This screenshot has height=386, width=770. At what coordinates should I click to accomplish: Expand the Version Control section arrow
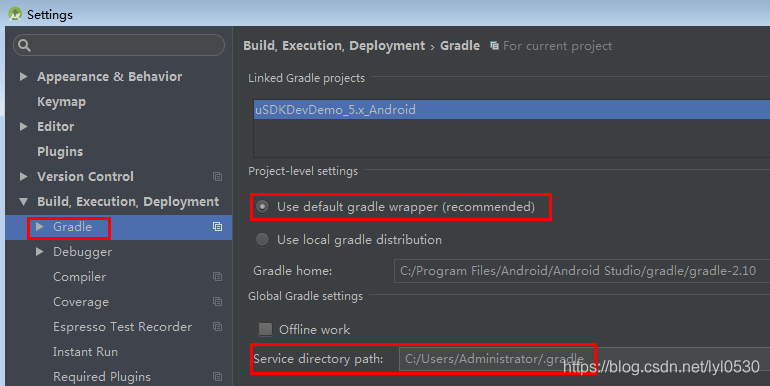click(23, 176)
